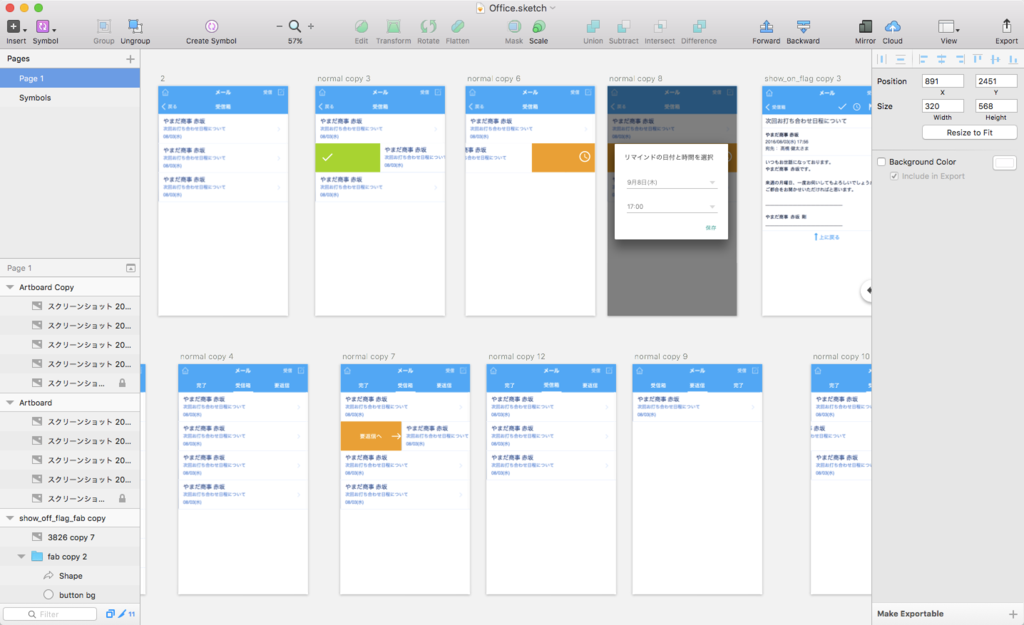
Task: Click the Ungroup toolbar icon
Action: (135, 26)
